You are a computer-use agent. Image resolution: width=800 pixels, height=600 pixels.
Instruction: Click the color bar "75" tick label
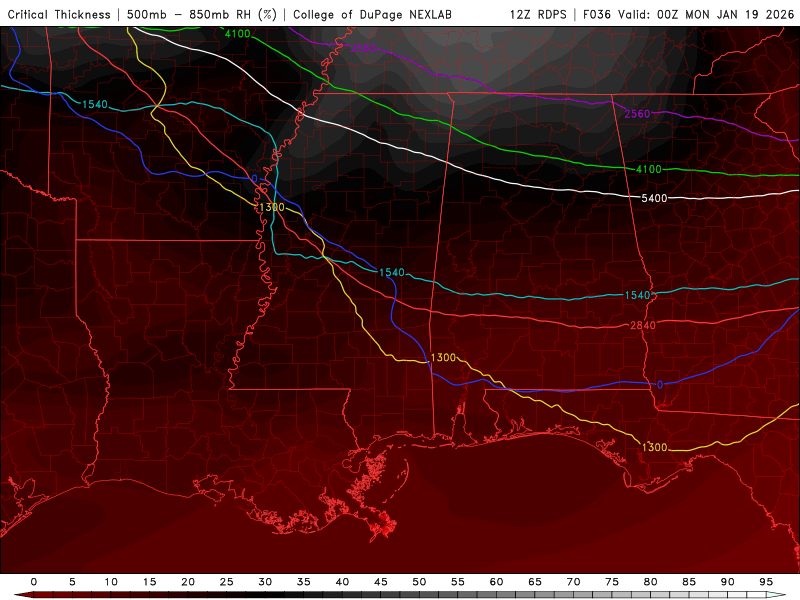click(612, 582)
